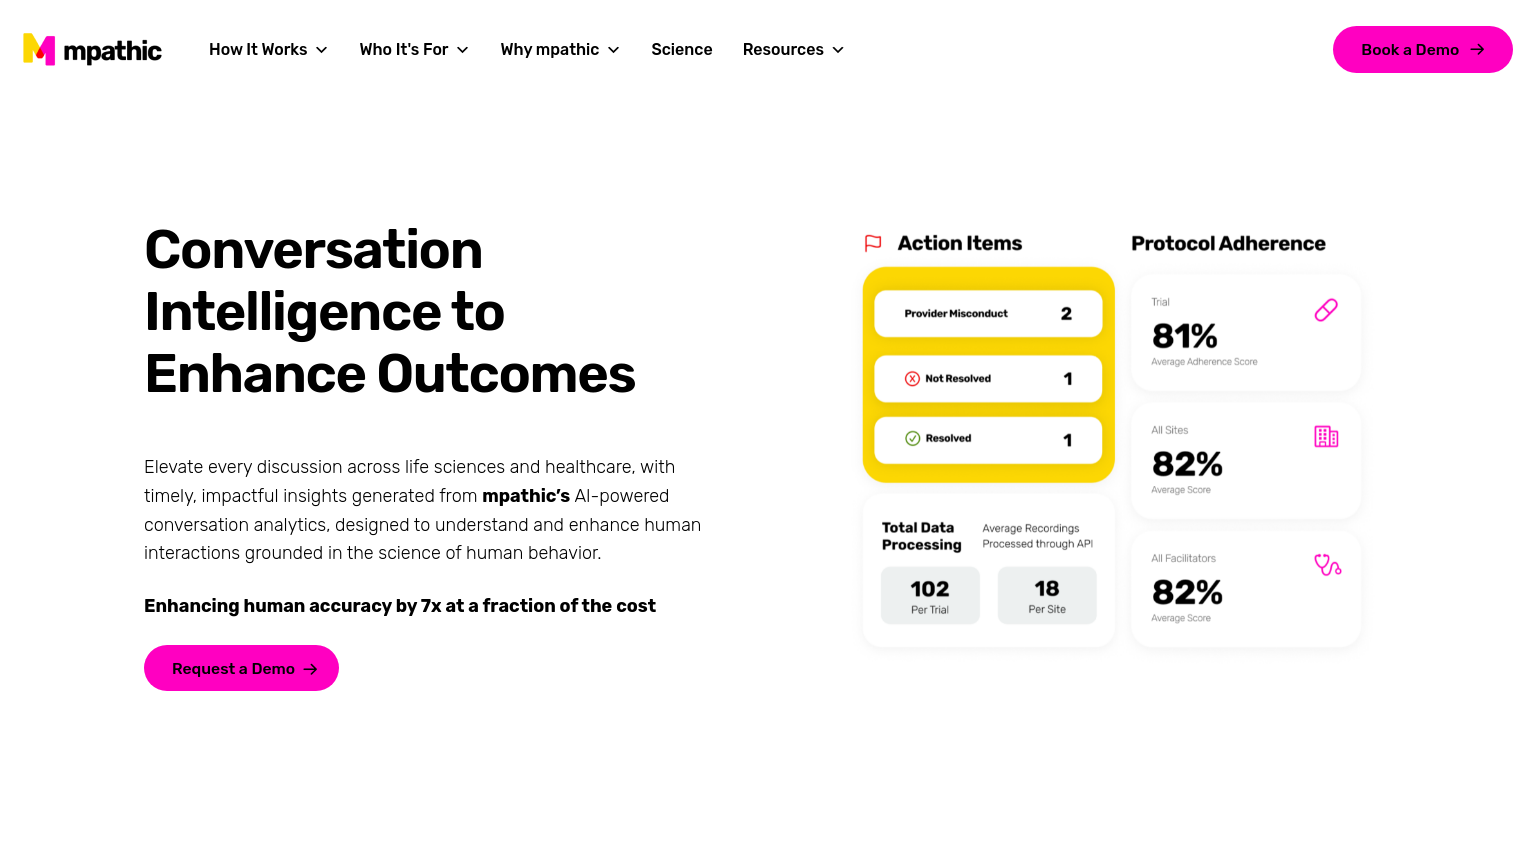The image size is (1536, 864).
Task: Go to the Science page
Action: 681,50
